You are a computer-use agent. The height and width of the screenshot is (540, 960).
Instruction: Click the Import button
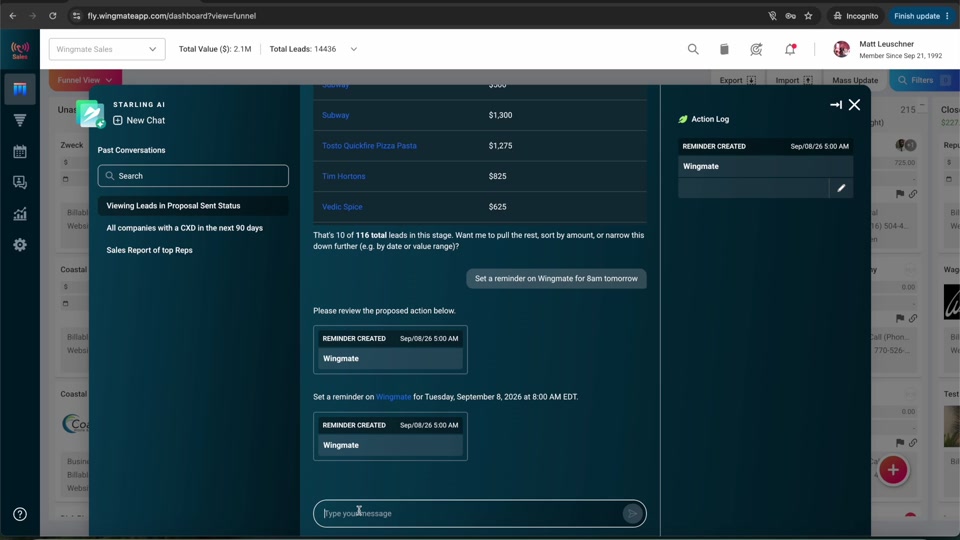[x=793, y=80]
